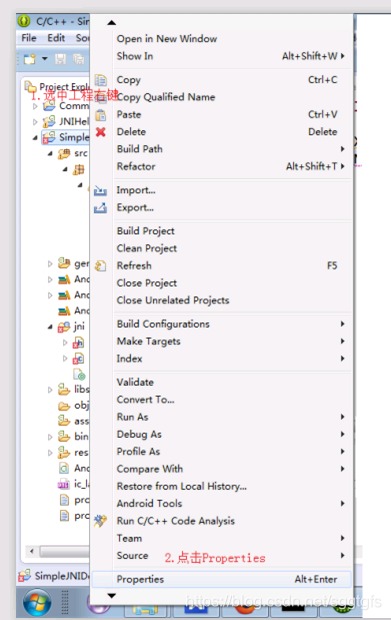Click Export... menu entry
This screenshot has height=620, width=391.
click(222, 208)
